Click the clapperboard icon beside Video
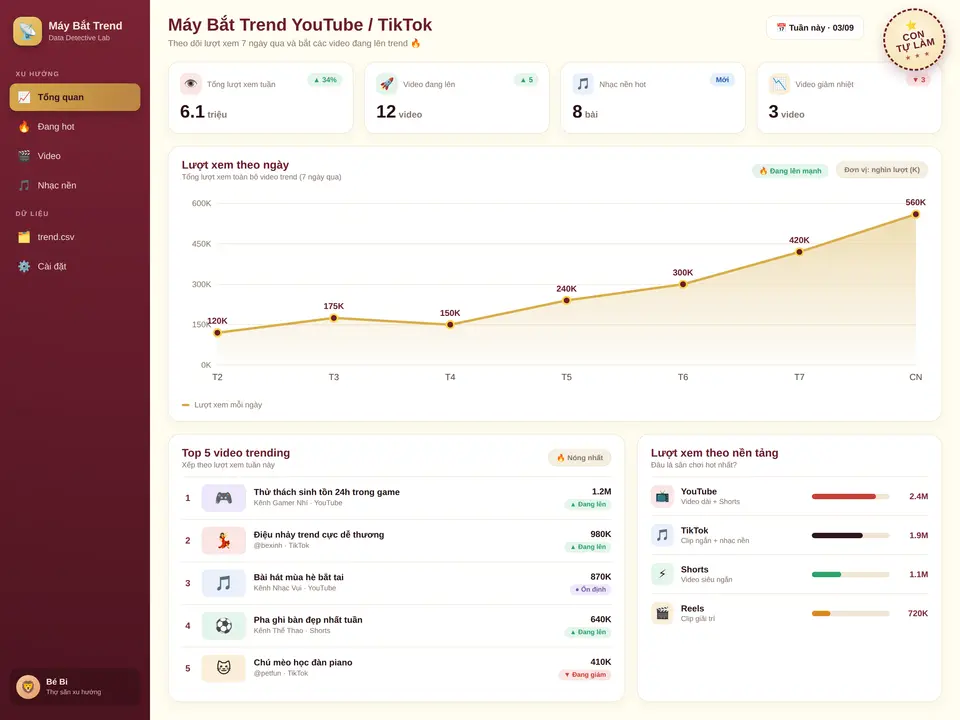Image resolution: width=960 pixels, height=720 pixels. pos(24,156)
